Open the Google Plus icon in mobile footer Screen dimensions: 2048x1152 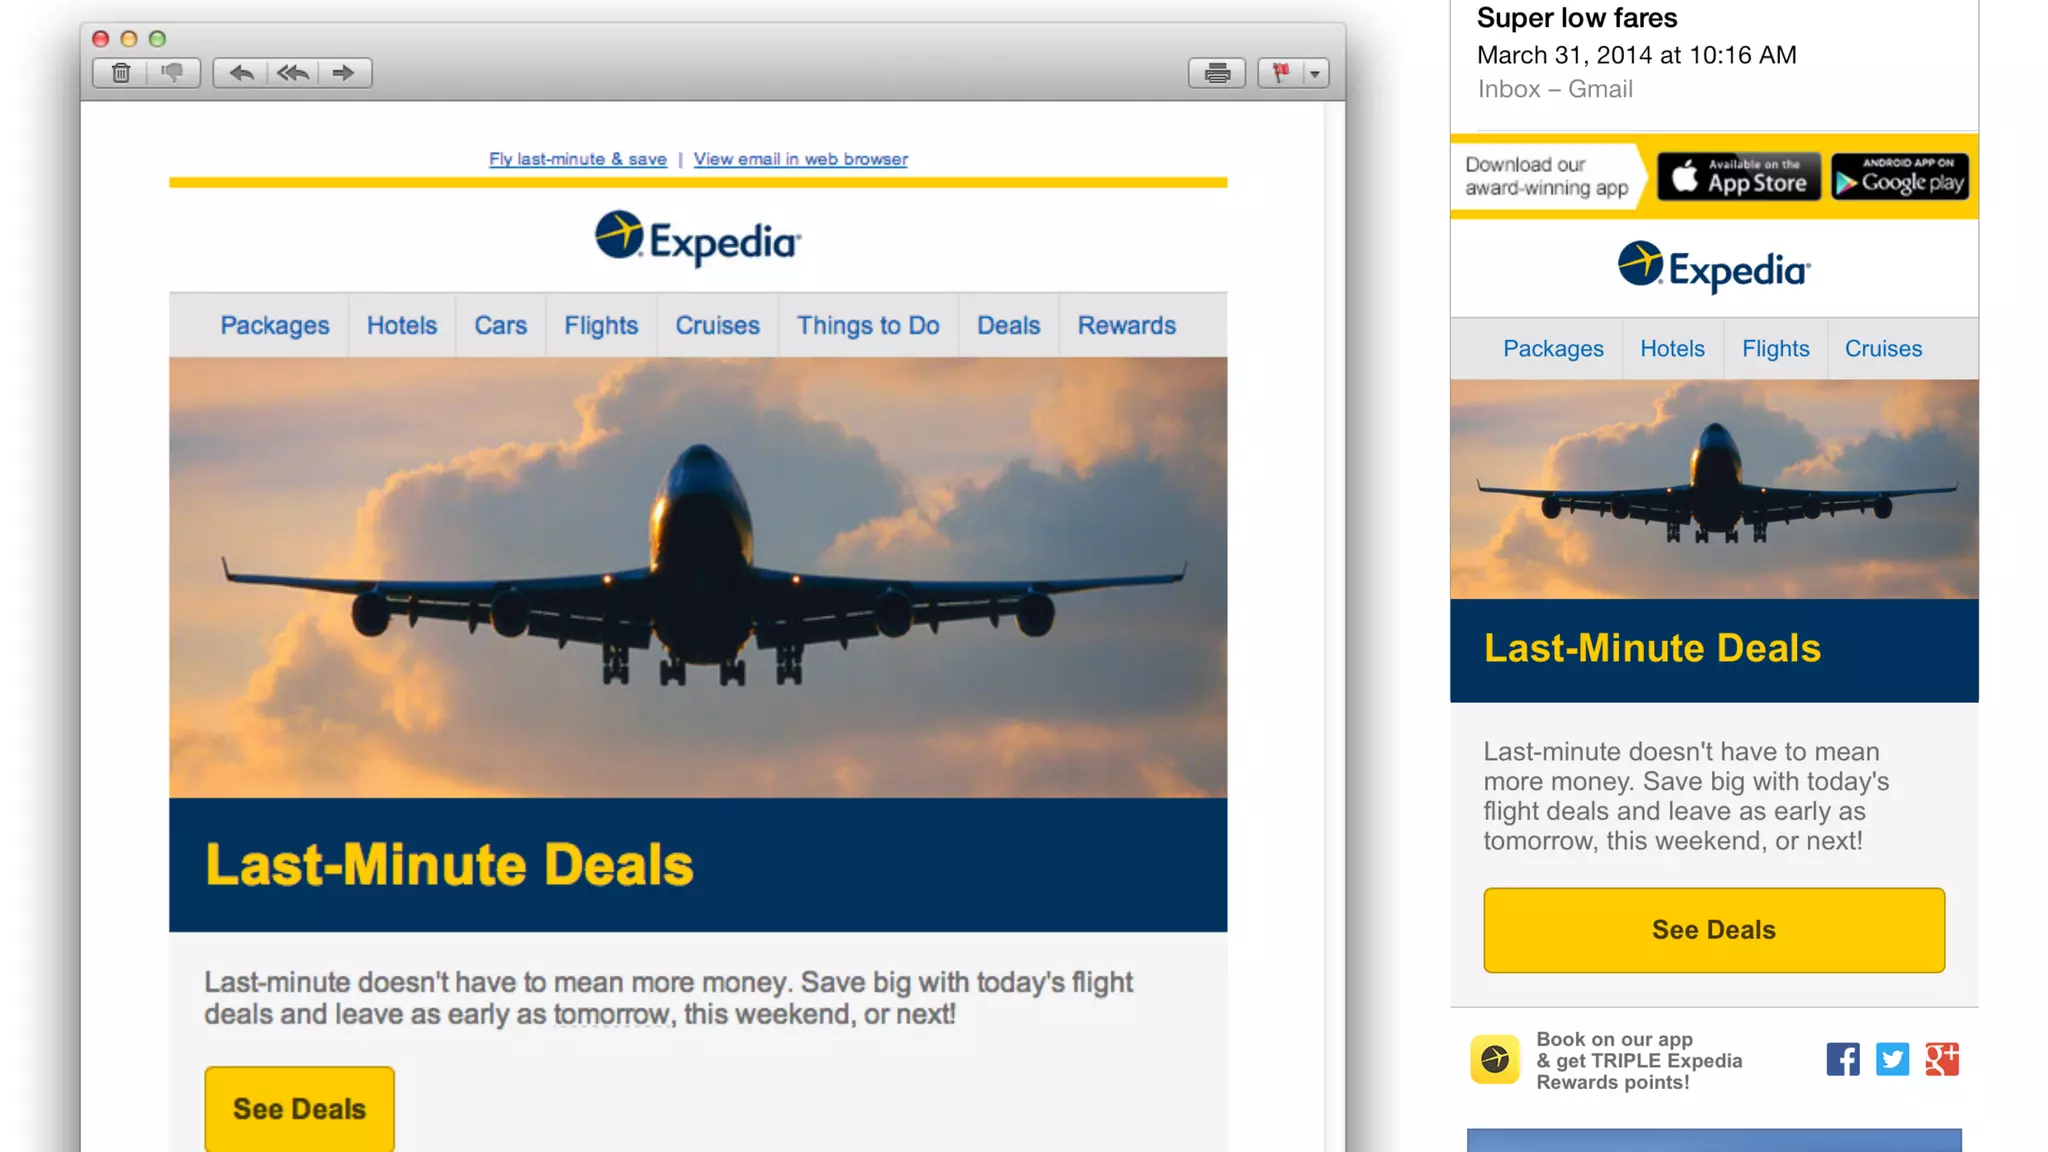tap(1942, 1059)
